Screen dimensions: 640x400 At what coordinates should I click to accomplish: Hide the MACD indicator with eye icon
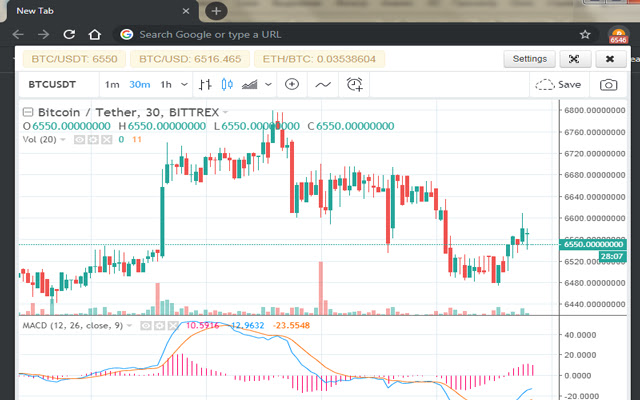[x=146, y=325]
